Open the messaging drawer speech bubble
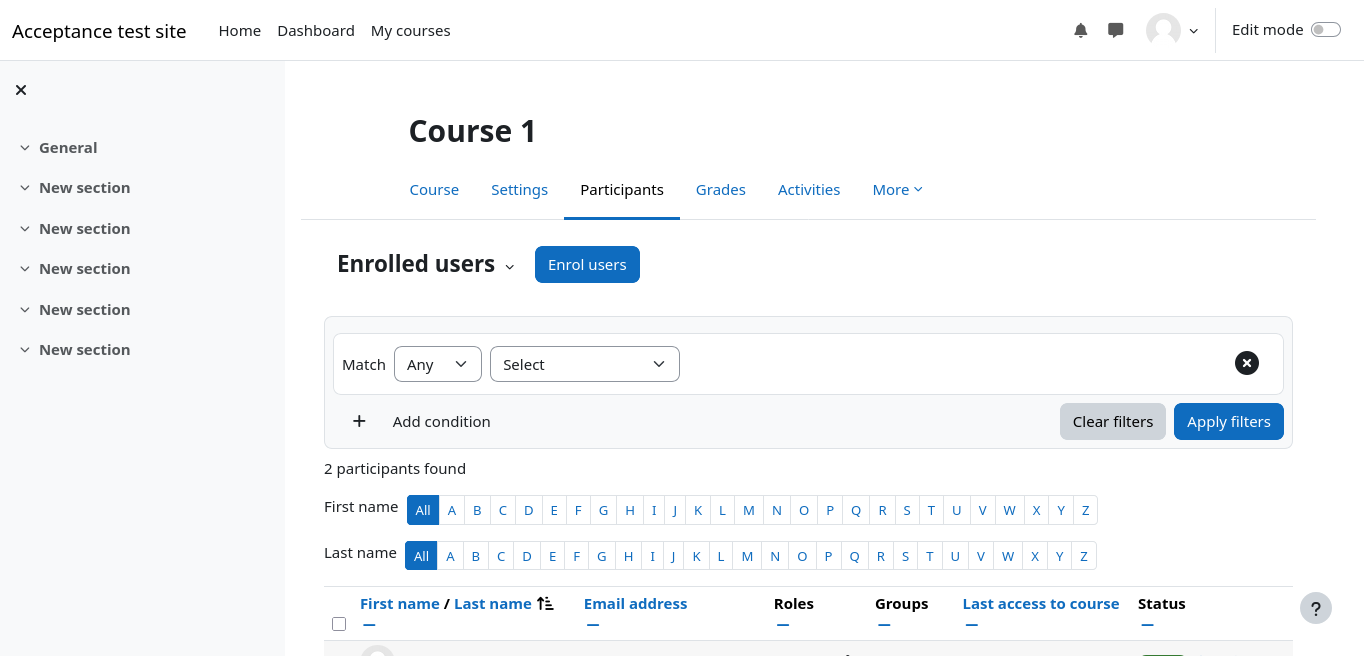This screenshot has height=656, width=1364. pos(1116,31)
